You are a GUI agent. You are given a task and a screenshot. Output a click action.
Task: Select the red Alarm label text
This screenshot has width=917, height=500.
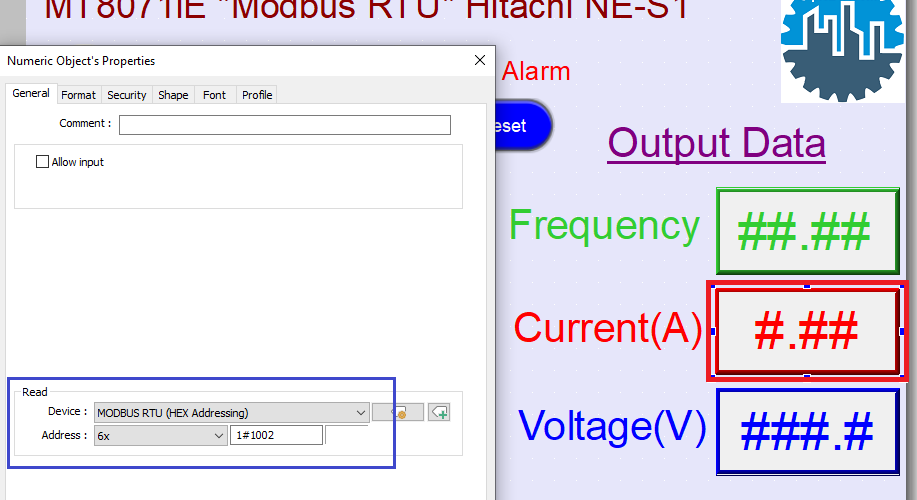click(x=536, y=71)
